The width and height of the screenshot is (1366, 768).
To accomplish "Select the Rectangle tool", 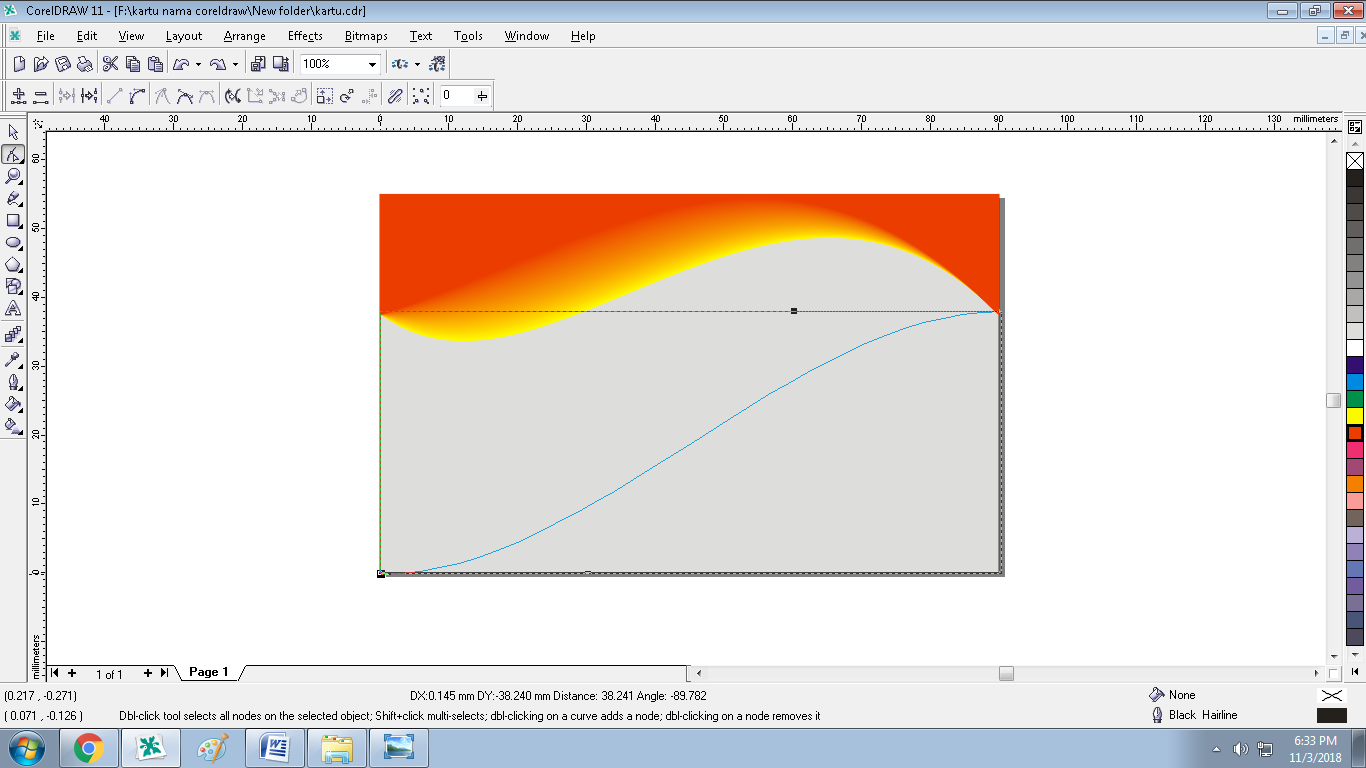I will (x=14, y=220).
